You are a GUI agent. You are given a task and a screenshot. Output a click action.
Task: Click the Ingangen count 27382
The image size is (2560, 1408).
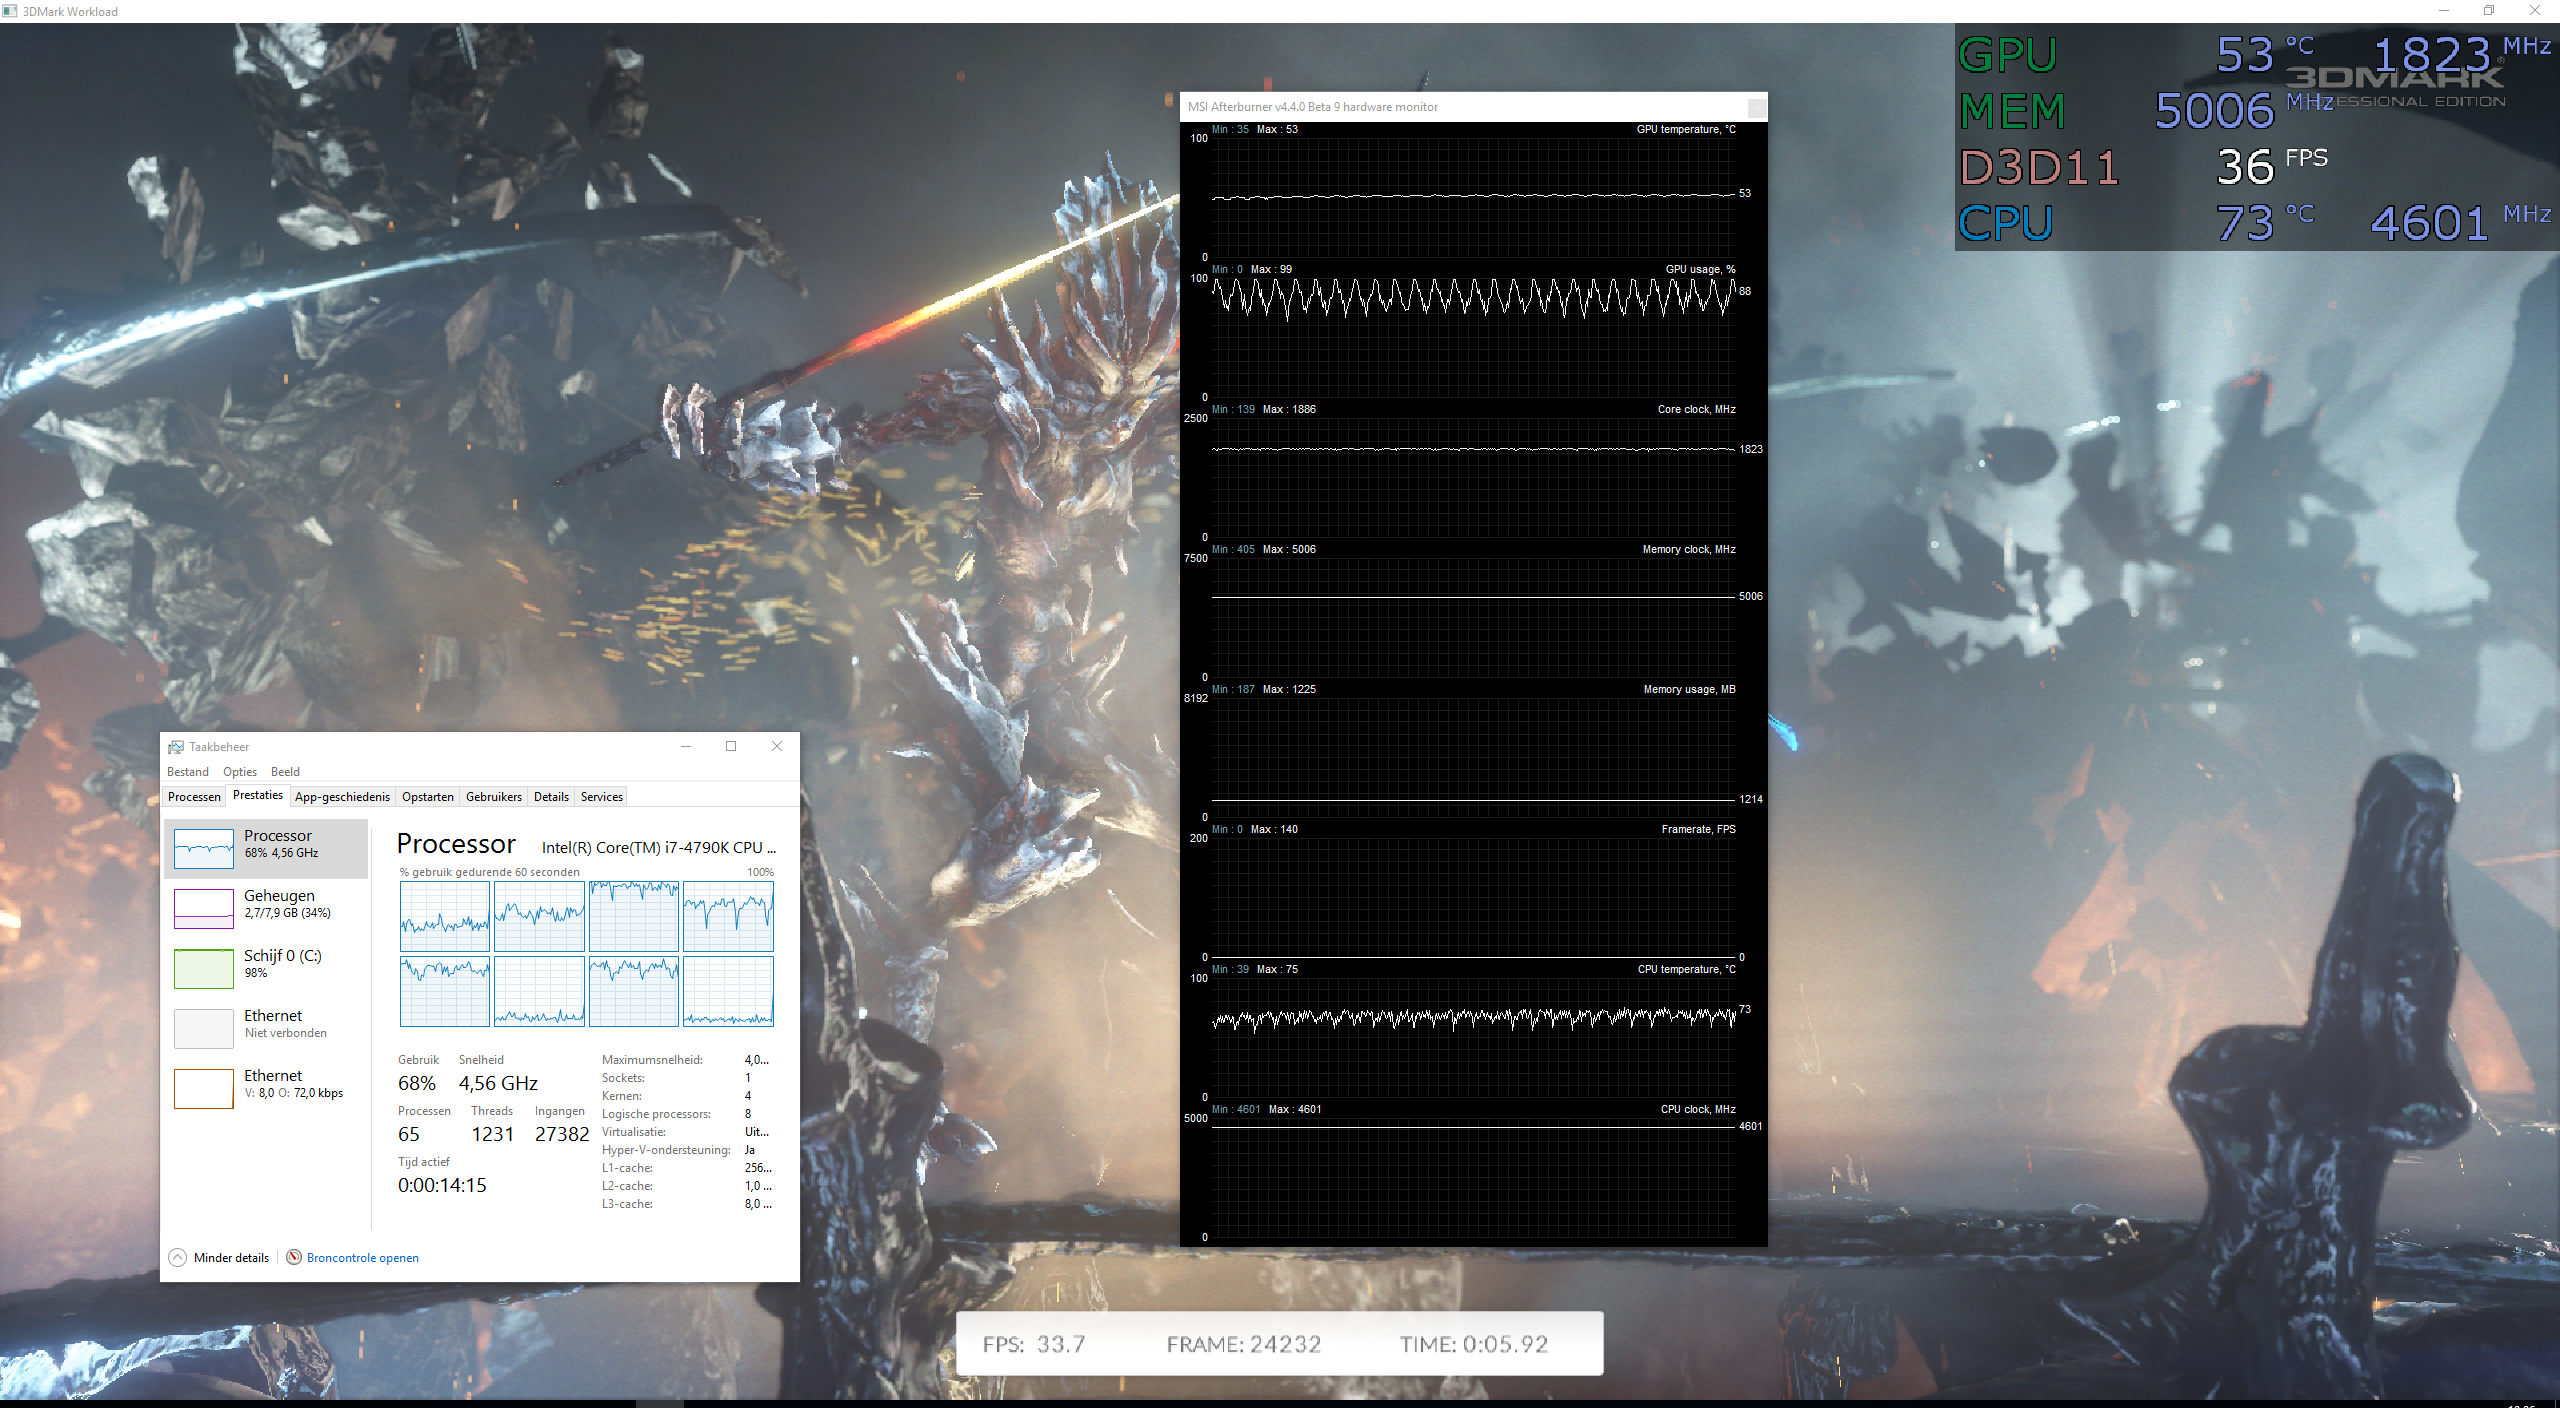tap(562, 1134)
